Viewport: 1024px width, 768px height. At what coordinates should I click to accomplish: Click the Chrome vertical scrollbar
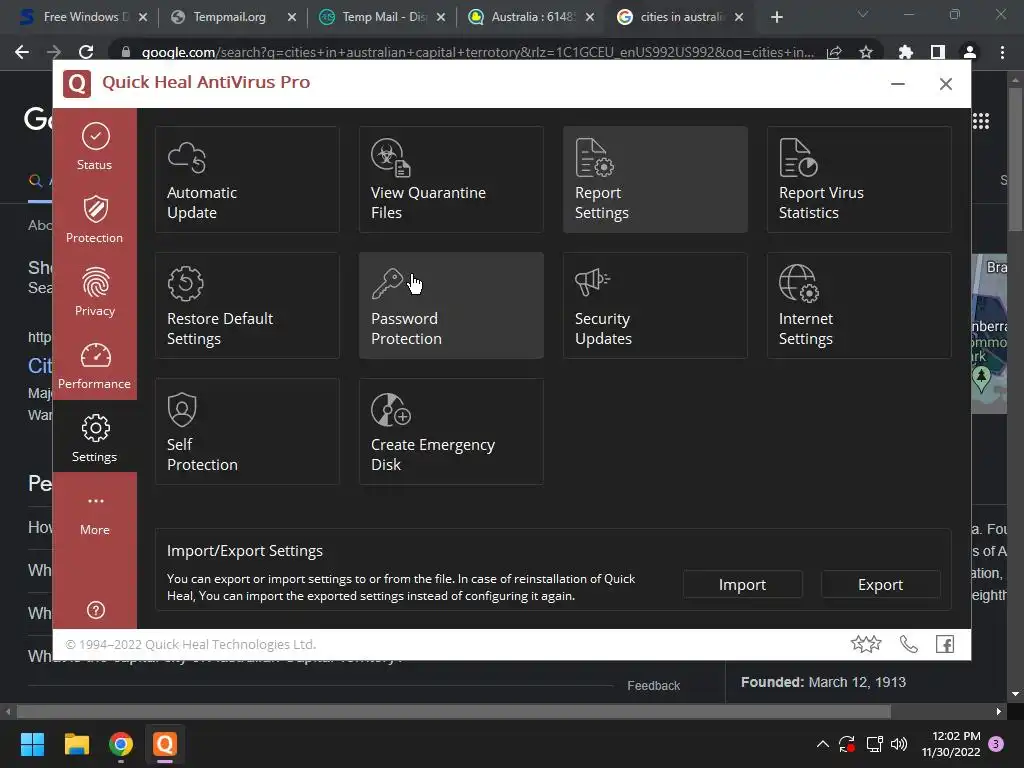pyautogui.click(x=1015, y=158)
